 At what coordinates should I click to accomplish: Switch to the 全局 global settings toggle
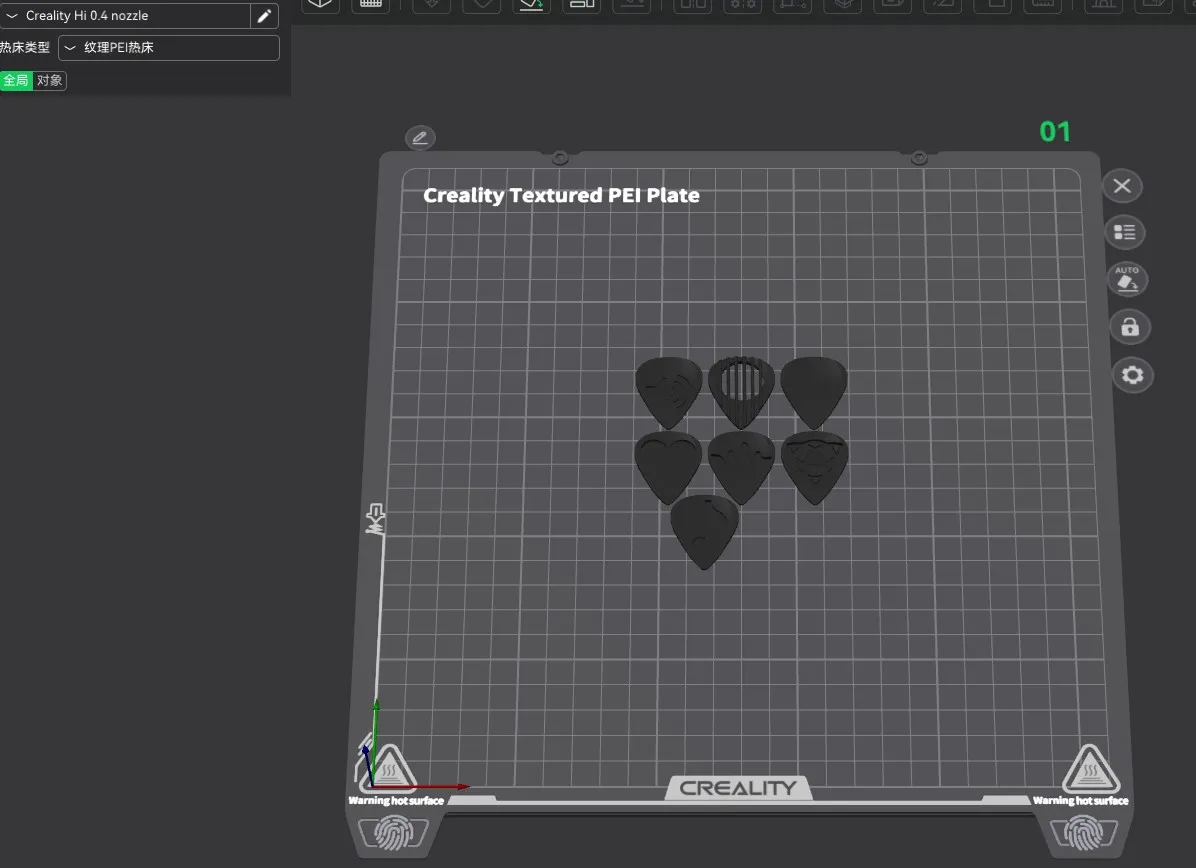[x=16, y=81]
